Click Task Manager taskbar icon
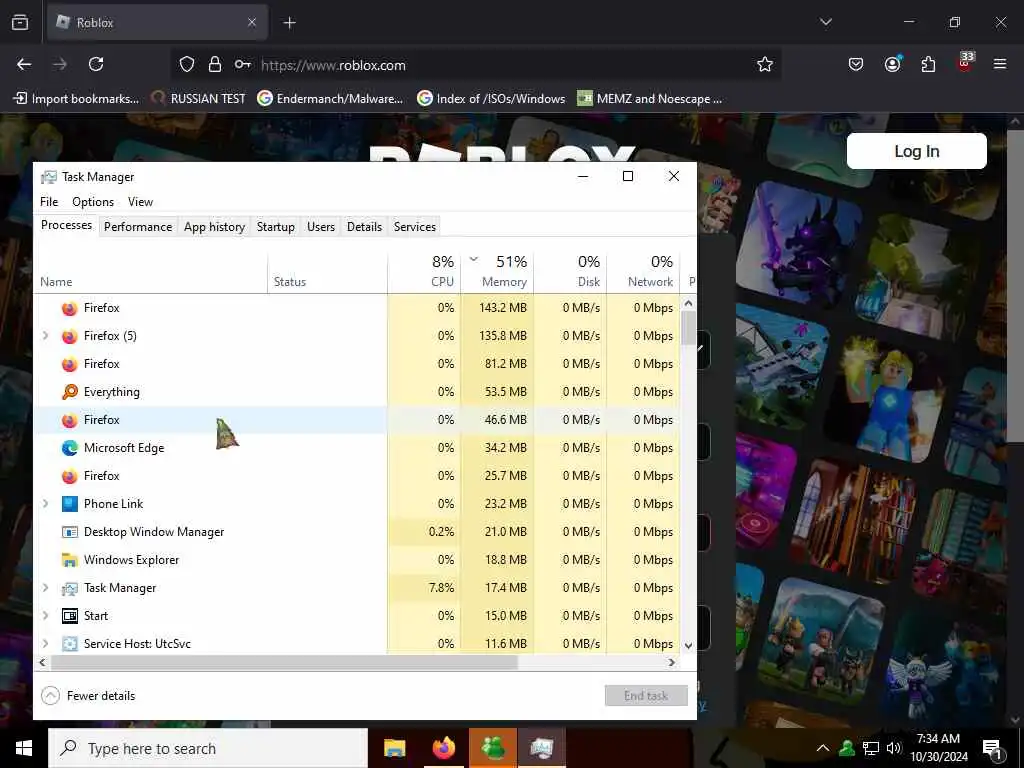 pos(541,748)
